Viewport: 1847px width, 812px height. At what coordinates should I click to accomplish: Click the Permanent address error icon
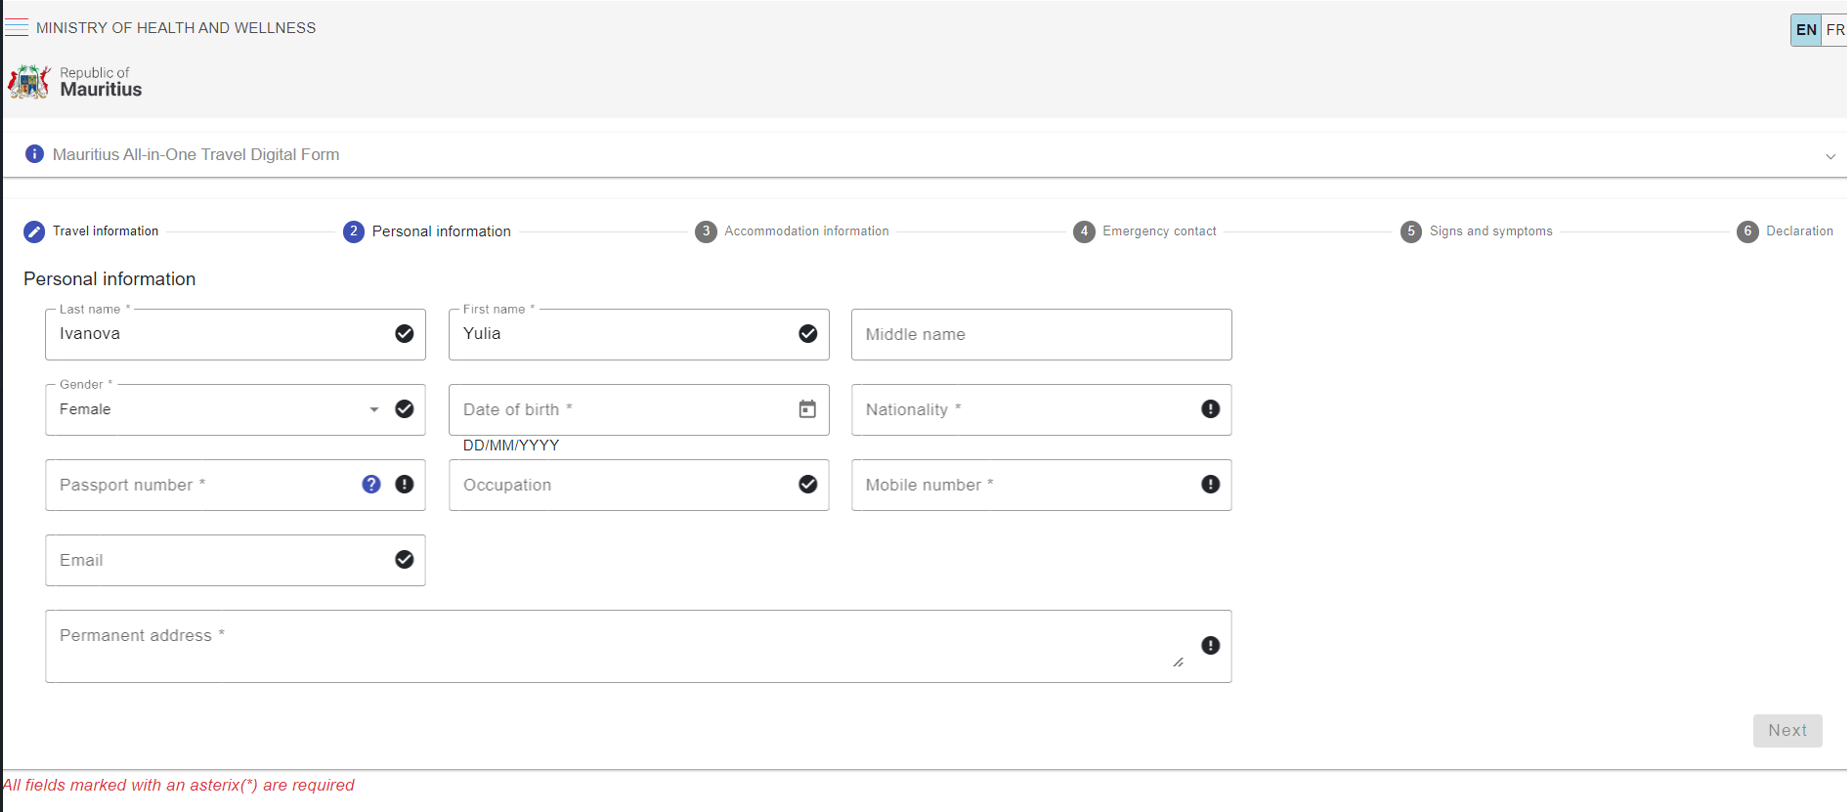(1210, 646)
